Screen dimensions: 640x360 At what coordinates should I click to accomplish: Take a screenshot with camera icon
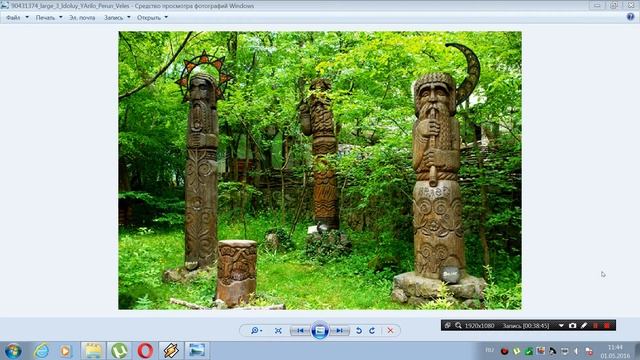pos(572,325)
